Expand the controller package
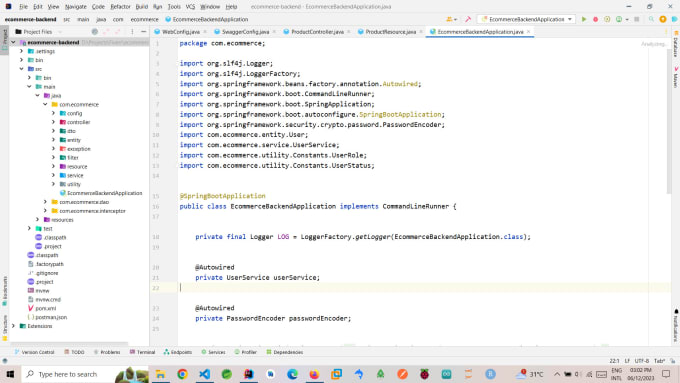Viewport: 680px width, 383px height. 53,122
